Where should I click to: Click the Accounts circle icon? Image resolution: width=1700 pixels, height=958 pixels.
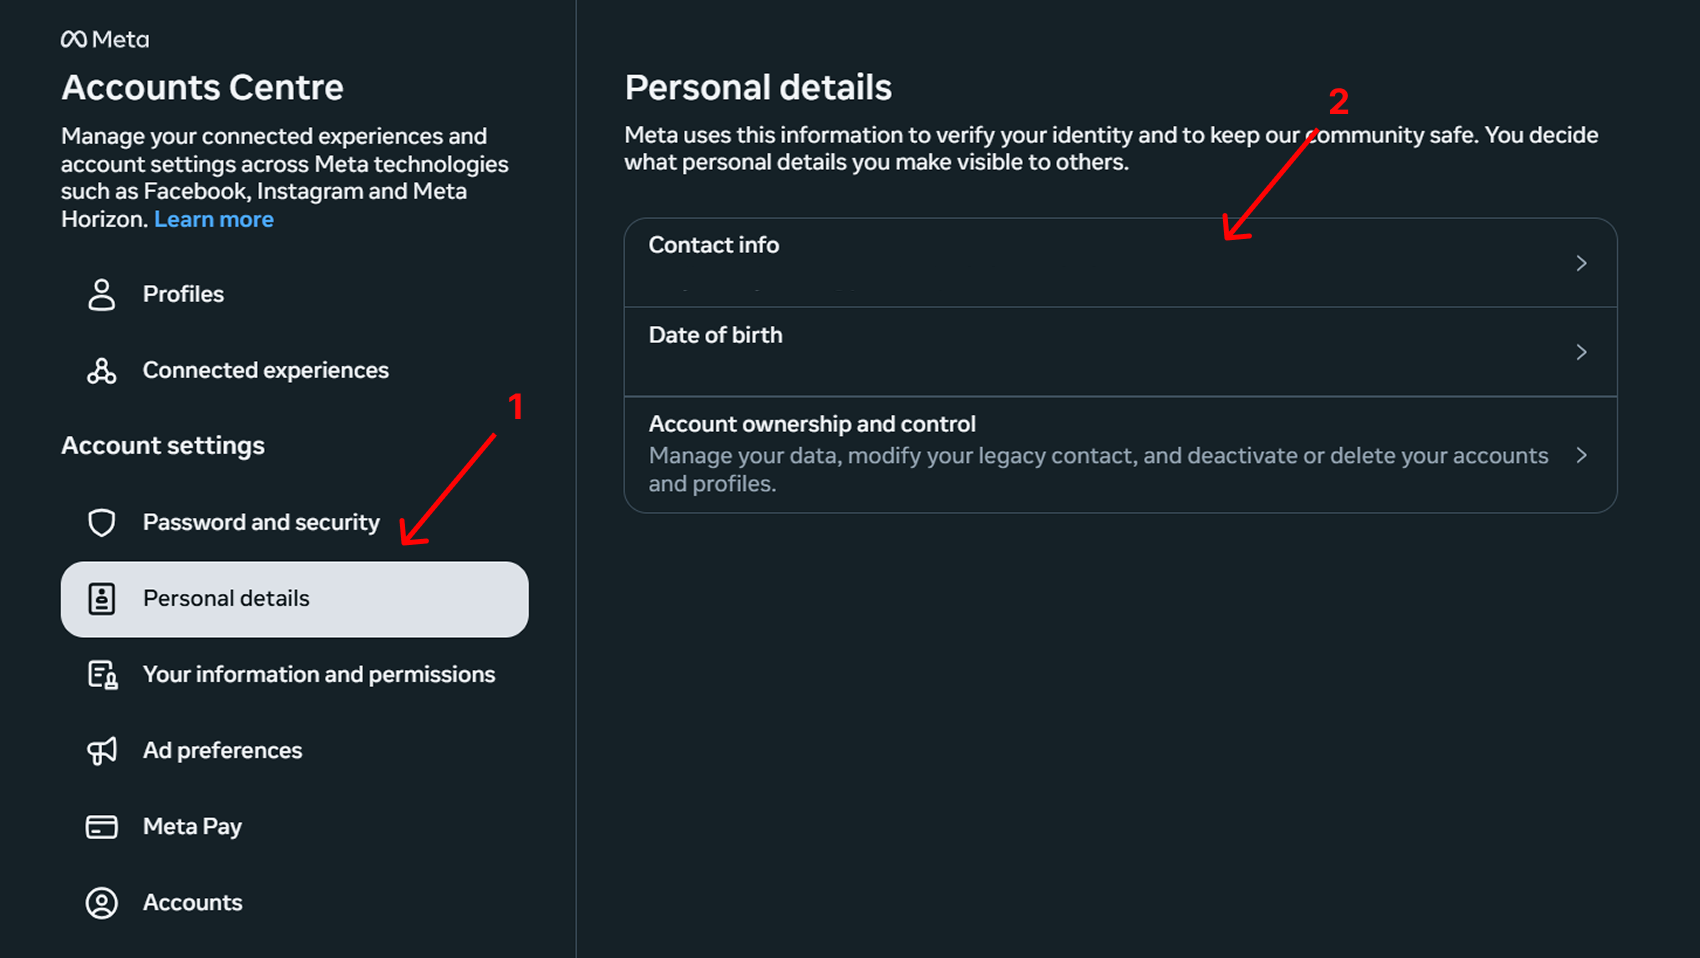(101, 902)
